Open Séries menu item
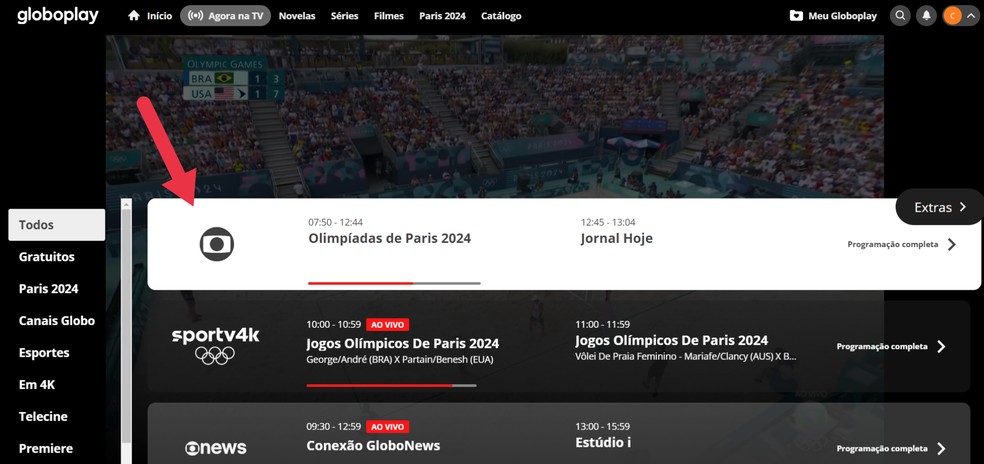The image size is (984, 464). click(x=345, y=16)
